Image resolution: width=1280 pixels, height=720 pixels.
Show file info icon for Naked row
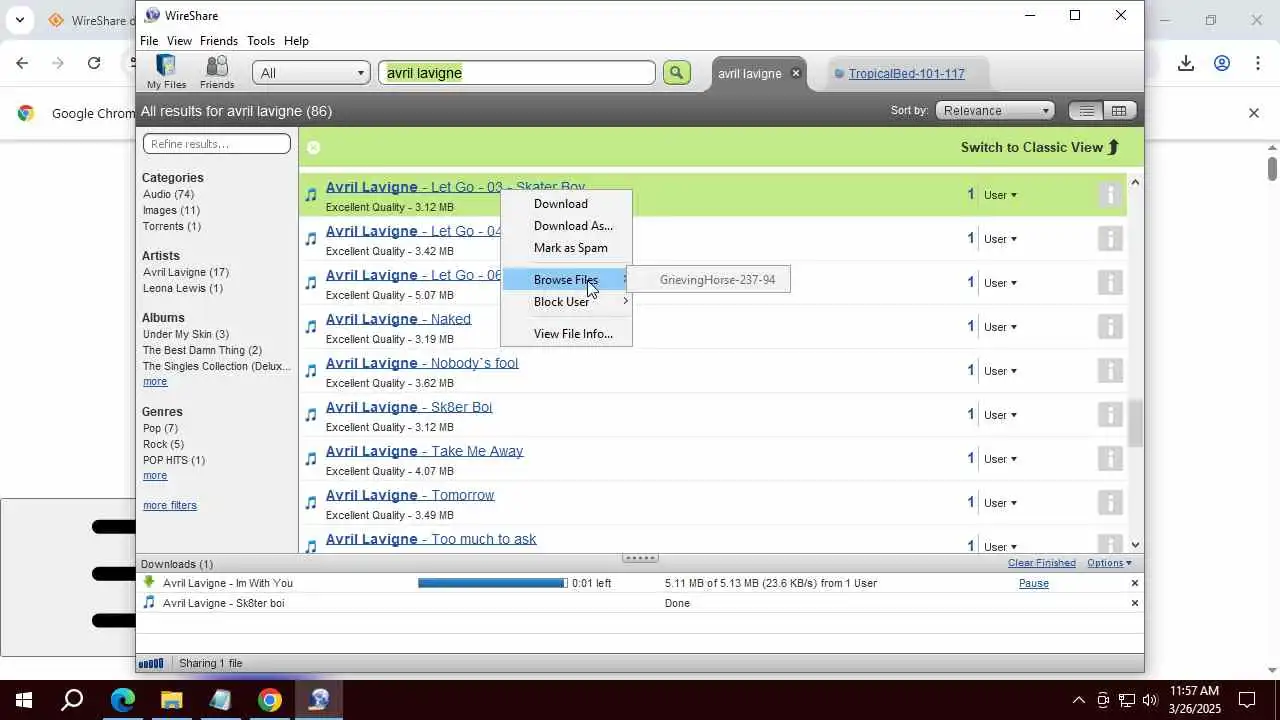coord(1110,327)
